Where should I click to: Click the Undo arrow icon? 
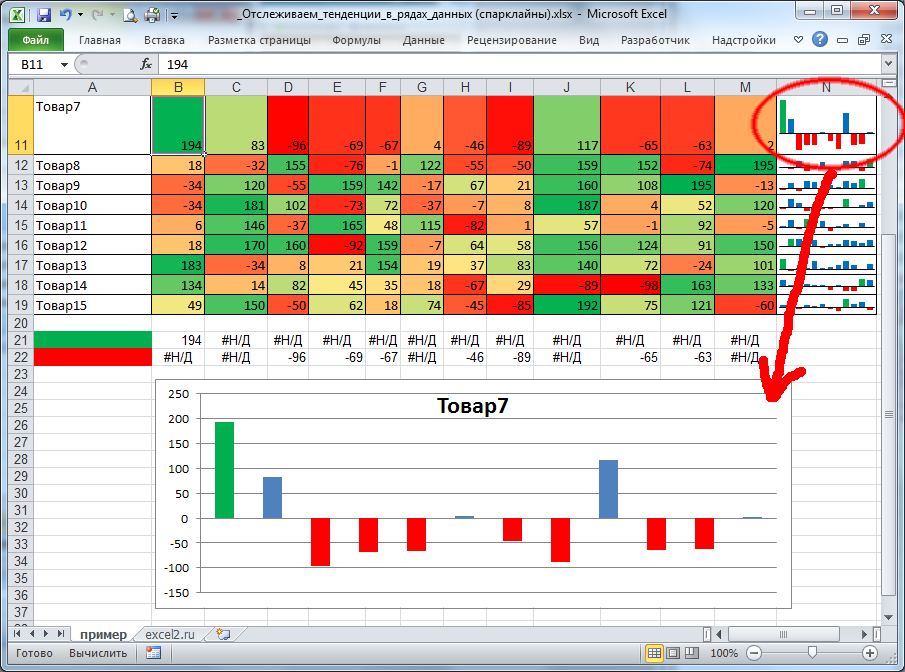[66, 15]
